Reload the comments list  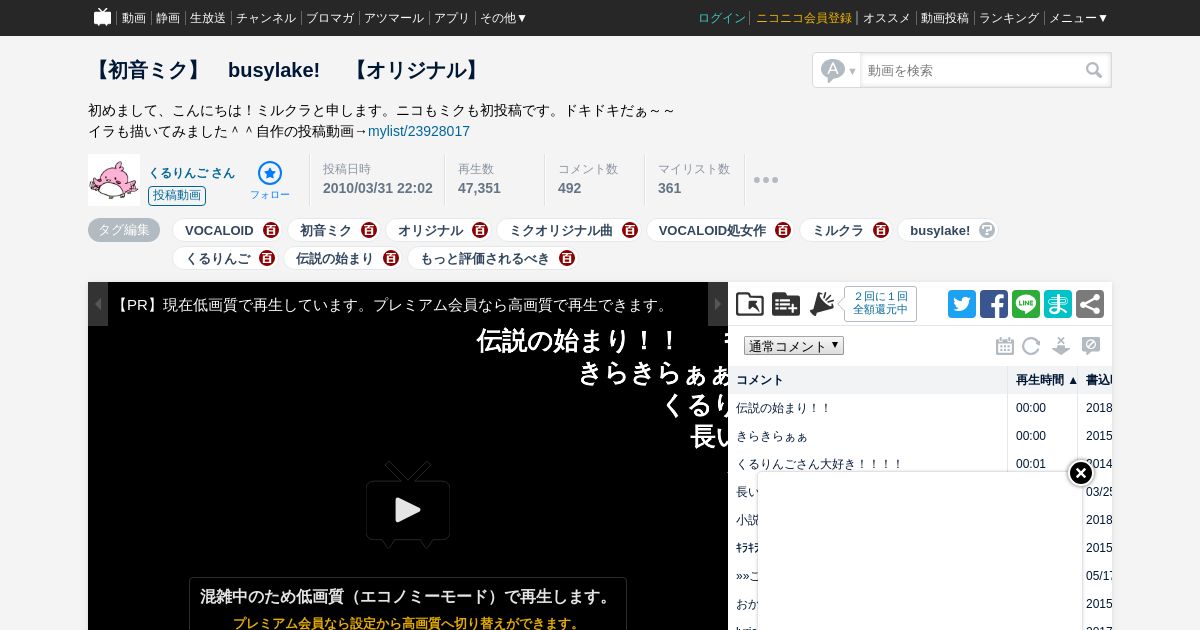[x=1031, y=346]
